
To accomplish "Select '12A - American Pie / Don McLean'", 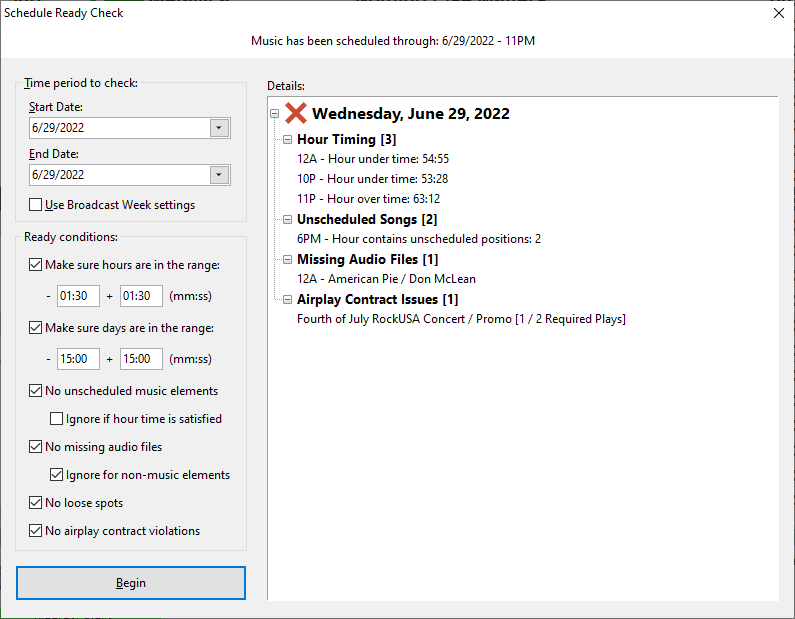I will click(x=386, y=279).
